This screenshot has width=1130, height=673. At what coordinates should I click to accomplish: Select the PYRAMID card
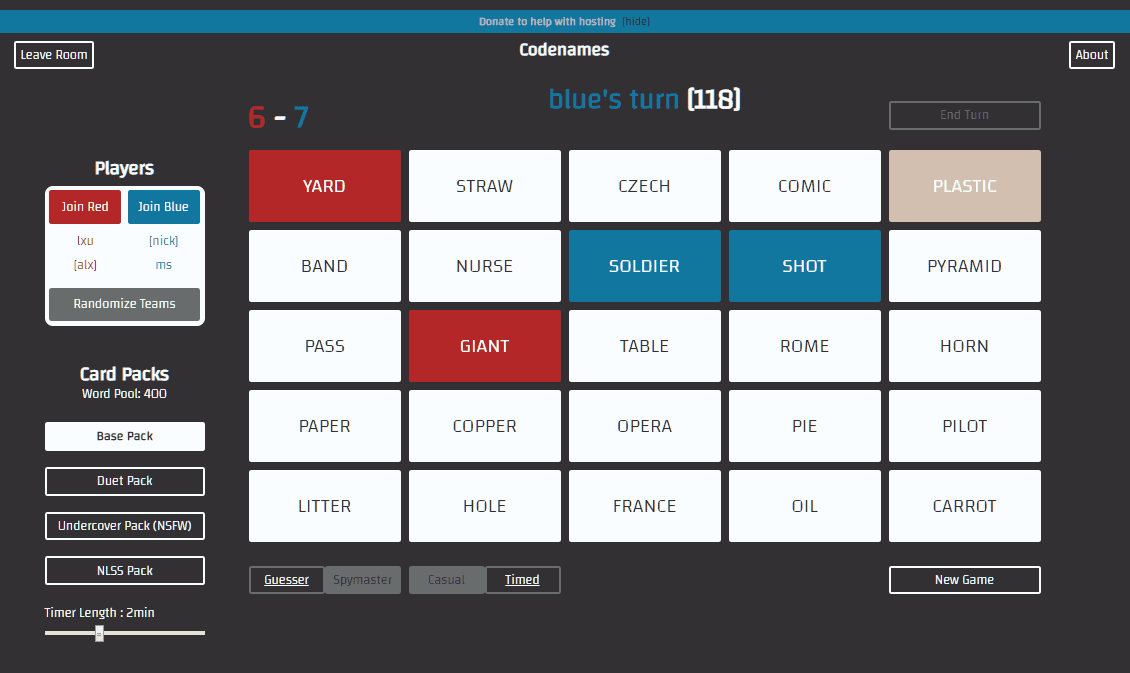tap(964, 266)
